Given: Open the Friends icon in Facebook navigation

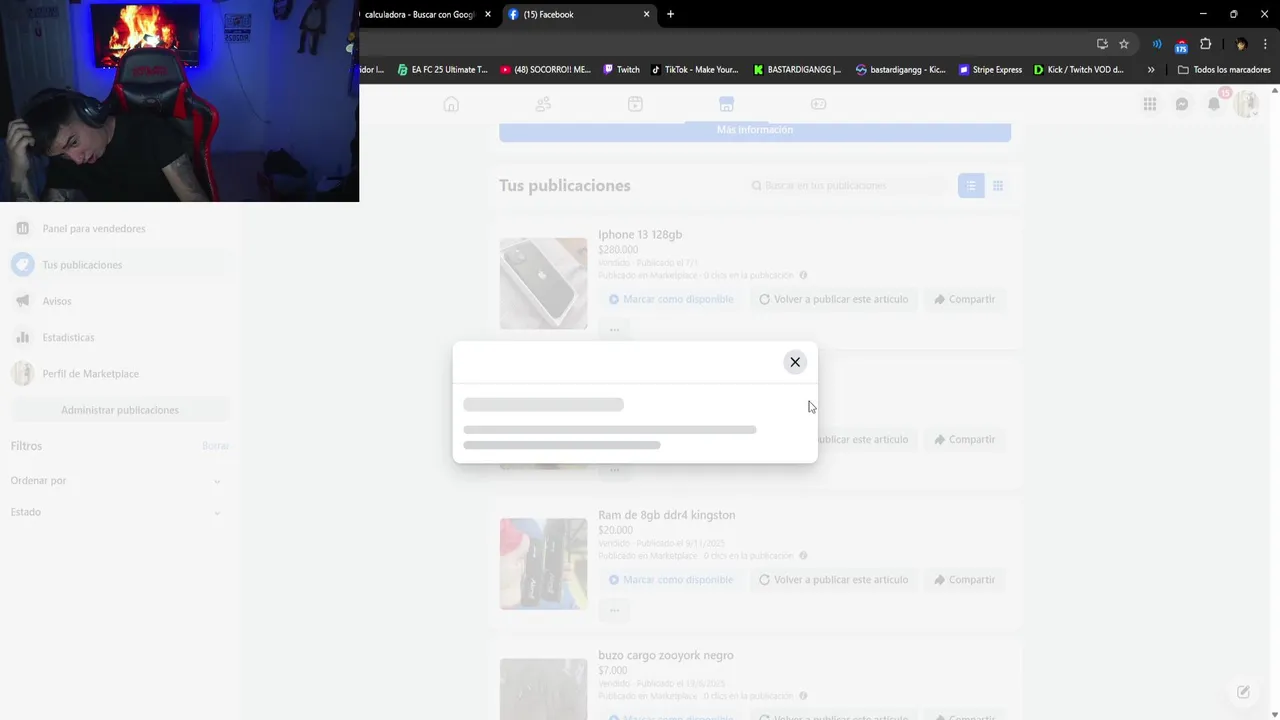Looking at the screenshot, I should [543, 104].
